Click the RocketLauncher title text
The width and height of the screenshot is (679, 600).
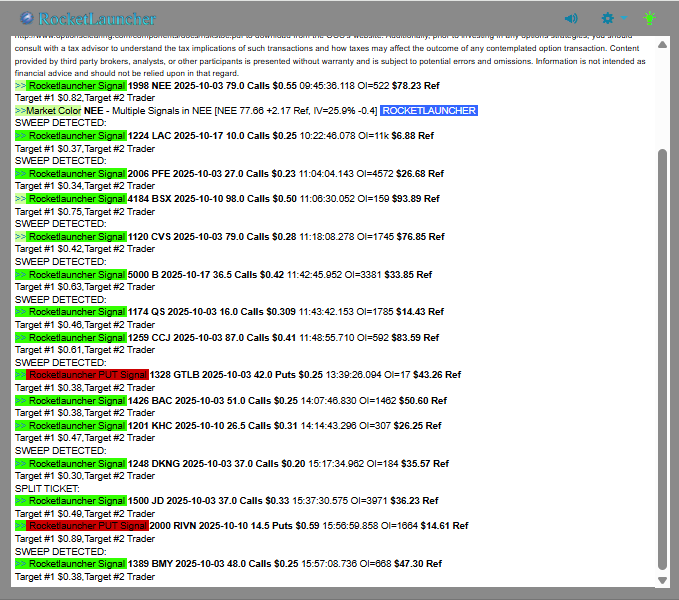96,18
